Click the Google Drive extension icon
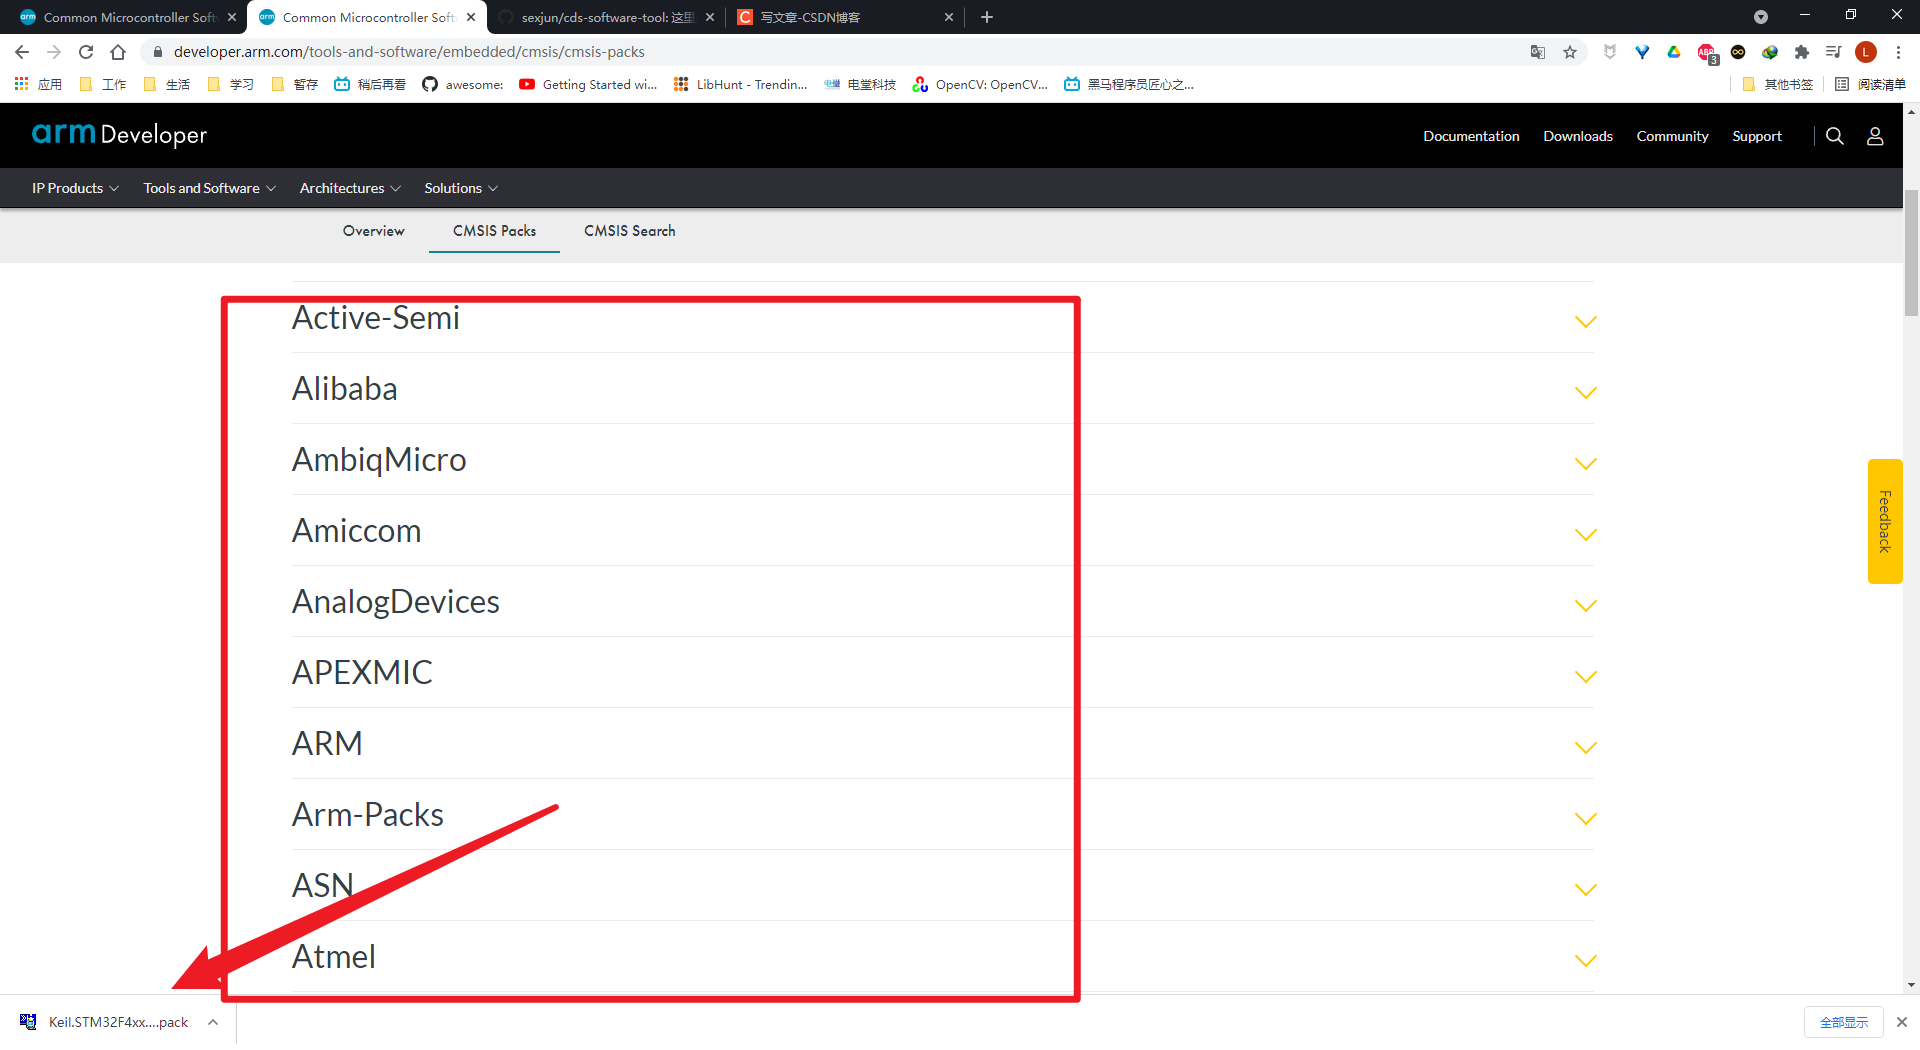The width and height of the screenshot is (1920, 1050). [1674, 52]
